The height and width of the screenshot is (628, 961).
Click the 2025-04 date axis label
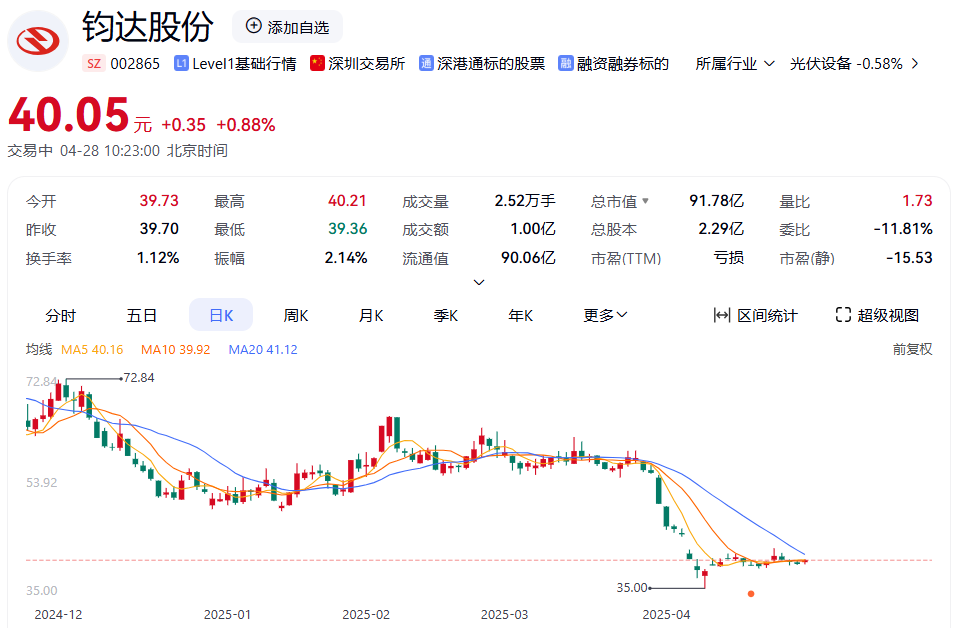tap(666, 615)
